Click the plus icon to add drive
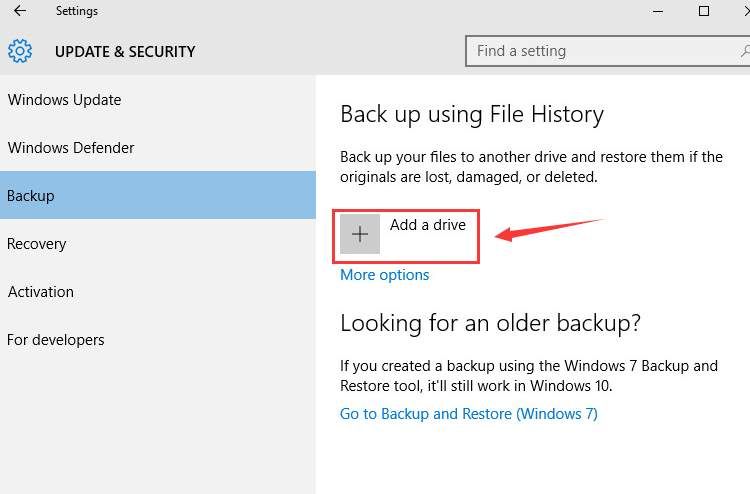The width and height of the screenshot is (750, 494). (360, 234)
